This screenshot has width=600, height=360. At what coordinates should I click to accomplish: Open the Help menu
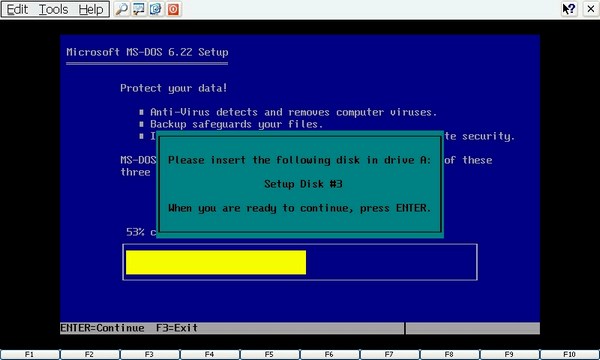click(x=91, y=9)
